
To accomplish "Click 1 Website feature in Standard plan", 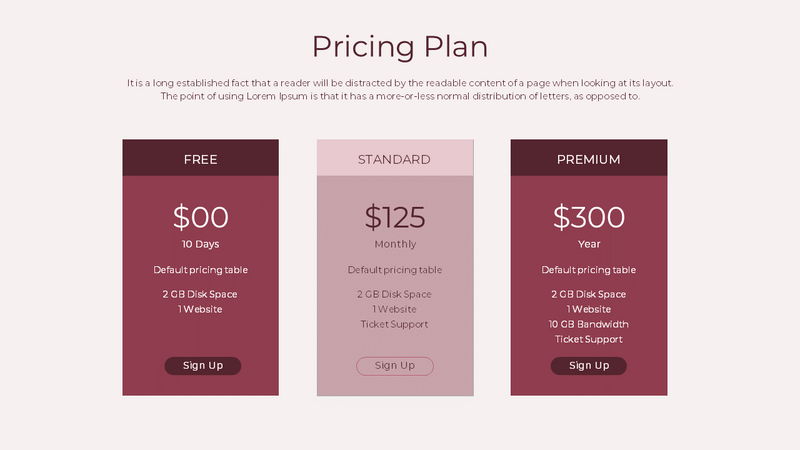I will click(394, 309).
